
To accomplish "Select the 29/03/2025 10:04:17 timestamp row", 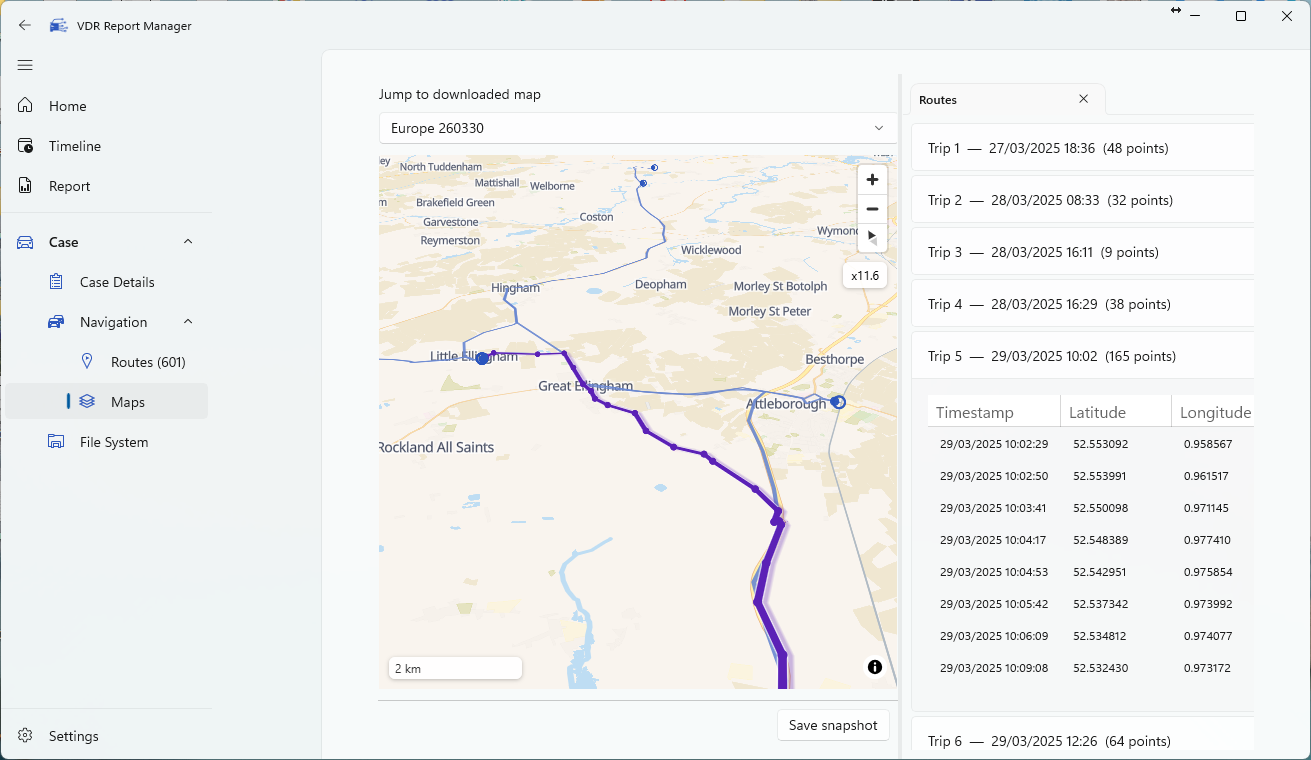I will pos(1090,540).
